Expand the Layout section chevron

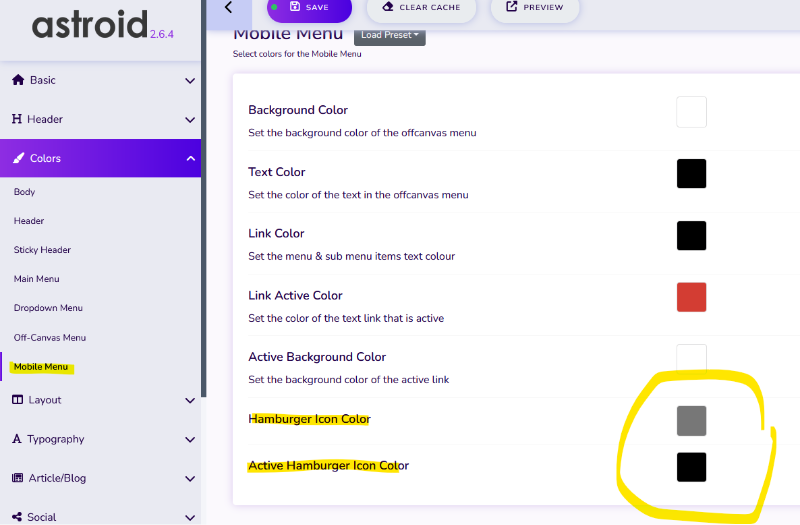click(x=190, y=401)
